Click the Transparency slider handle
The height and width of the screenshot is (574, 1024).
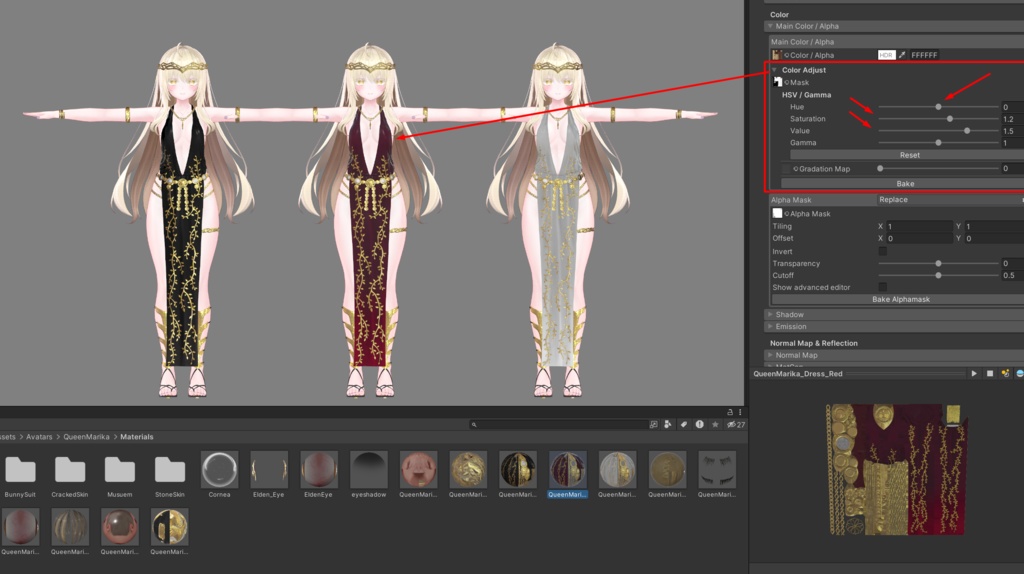click(938, 263)
